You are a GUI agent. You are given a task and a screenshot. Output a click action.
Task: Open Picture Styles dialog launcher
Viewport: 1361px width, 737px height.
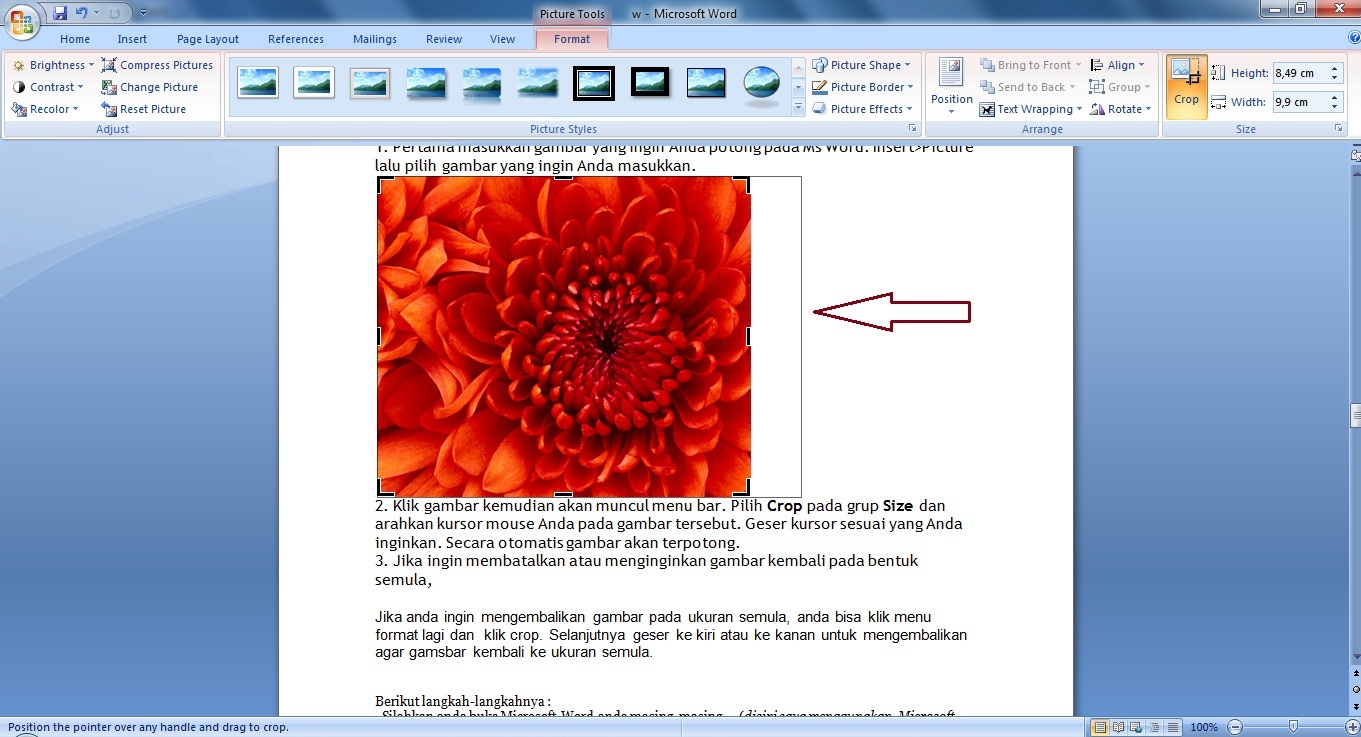coord(912,129)
